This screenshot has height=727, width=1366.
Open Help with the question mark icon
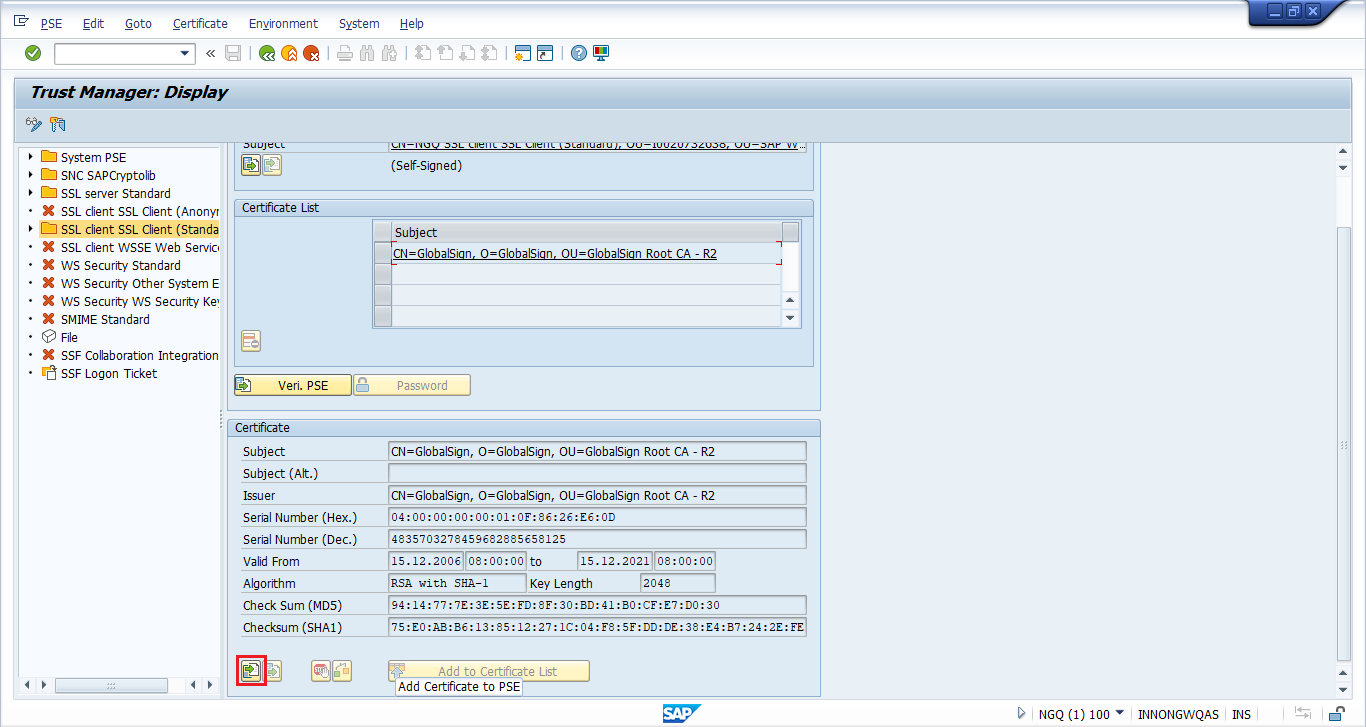point(578,53)
